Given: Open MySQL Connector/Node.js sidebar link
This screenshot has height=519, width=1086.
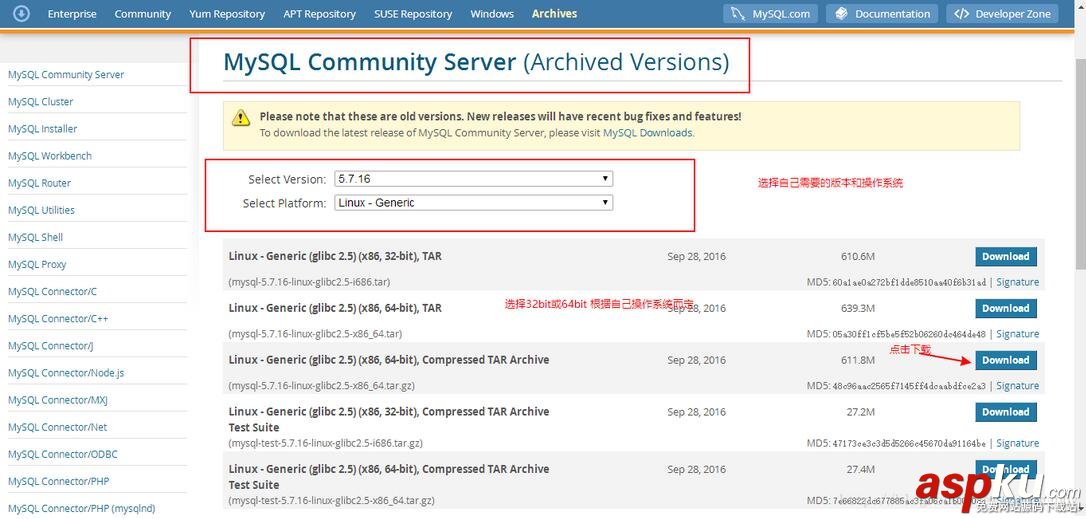Looking at the screenshot, I should [66, 373].
